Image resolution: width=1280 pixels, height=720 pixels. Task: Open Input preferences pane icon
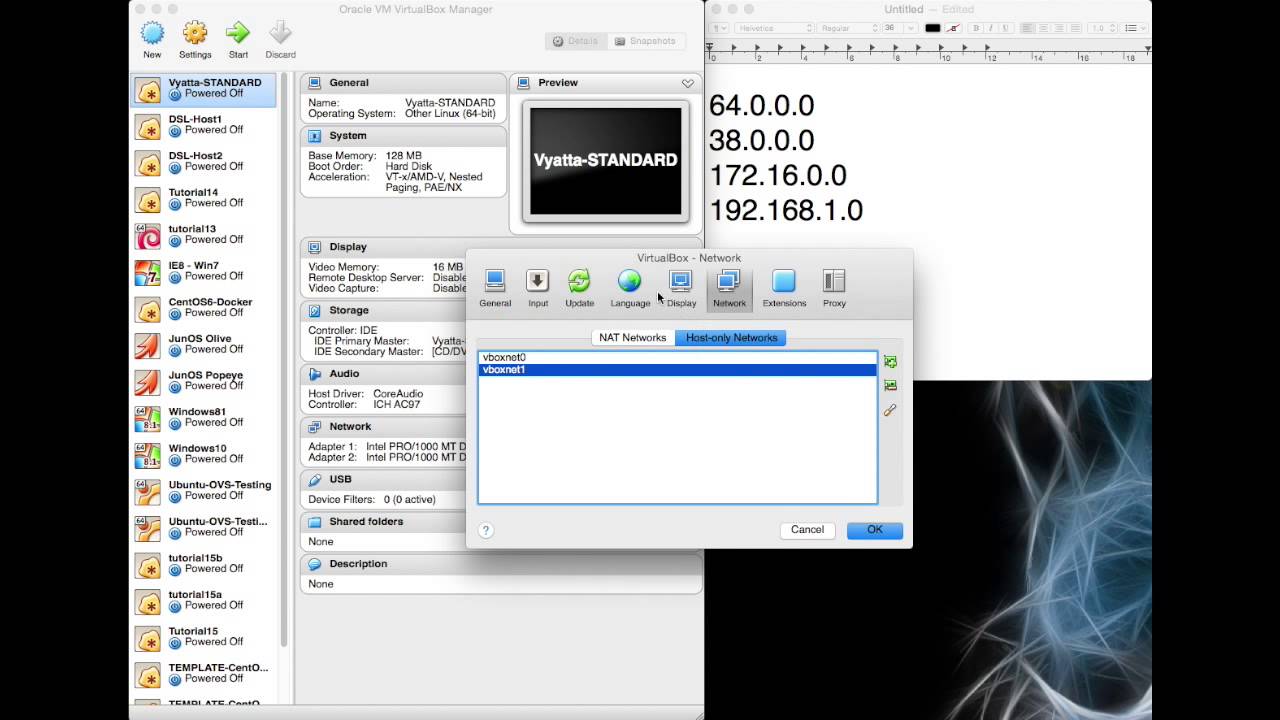(538, 281)
